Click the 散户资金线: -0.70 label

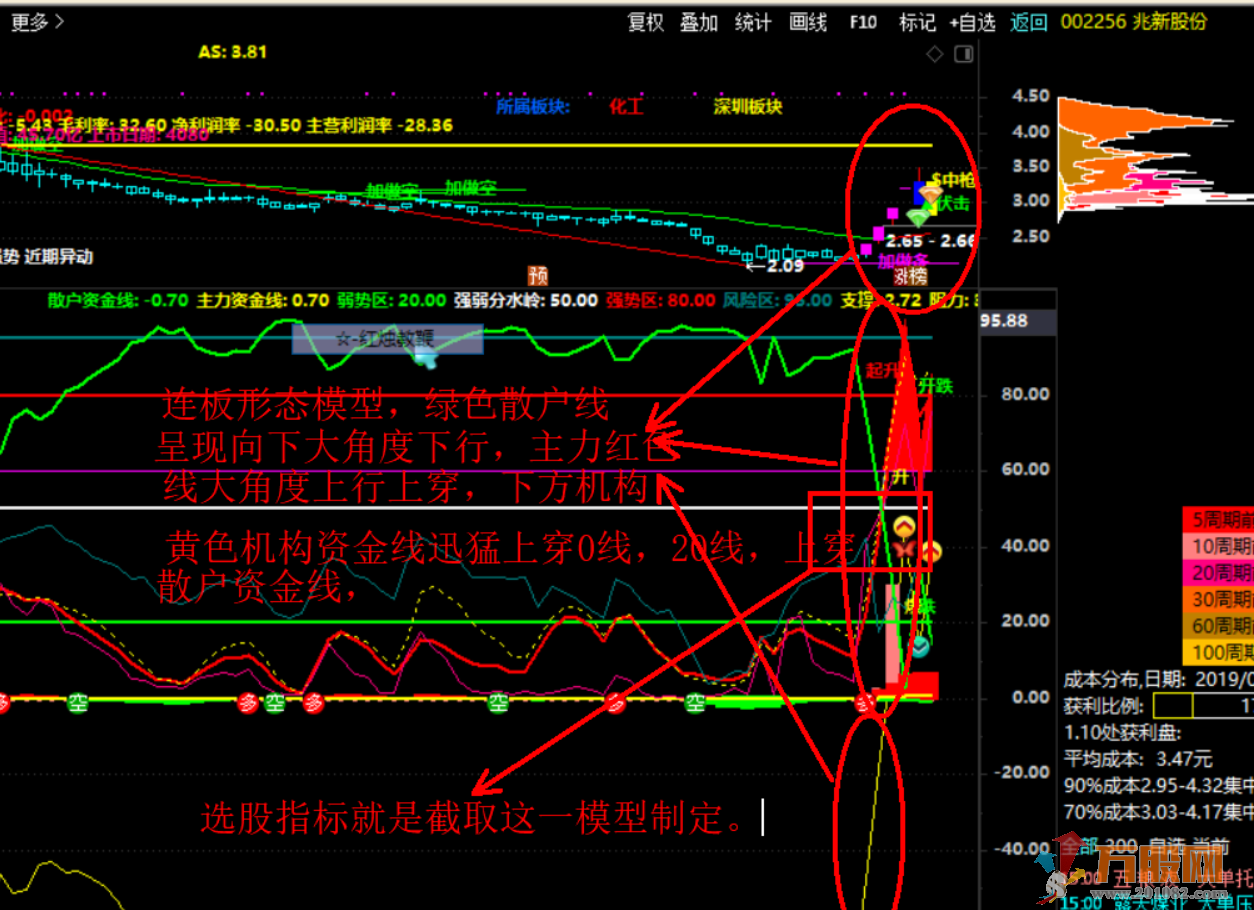pos(117,300)
